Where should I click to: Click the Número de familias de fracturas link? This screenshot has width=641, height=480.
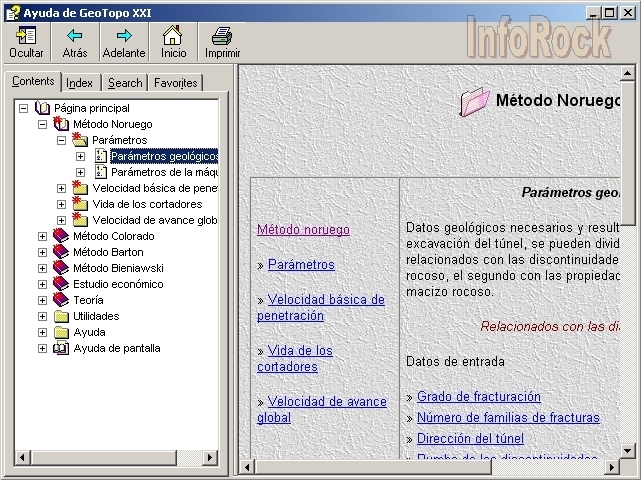[x=508, y=418]
